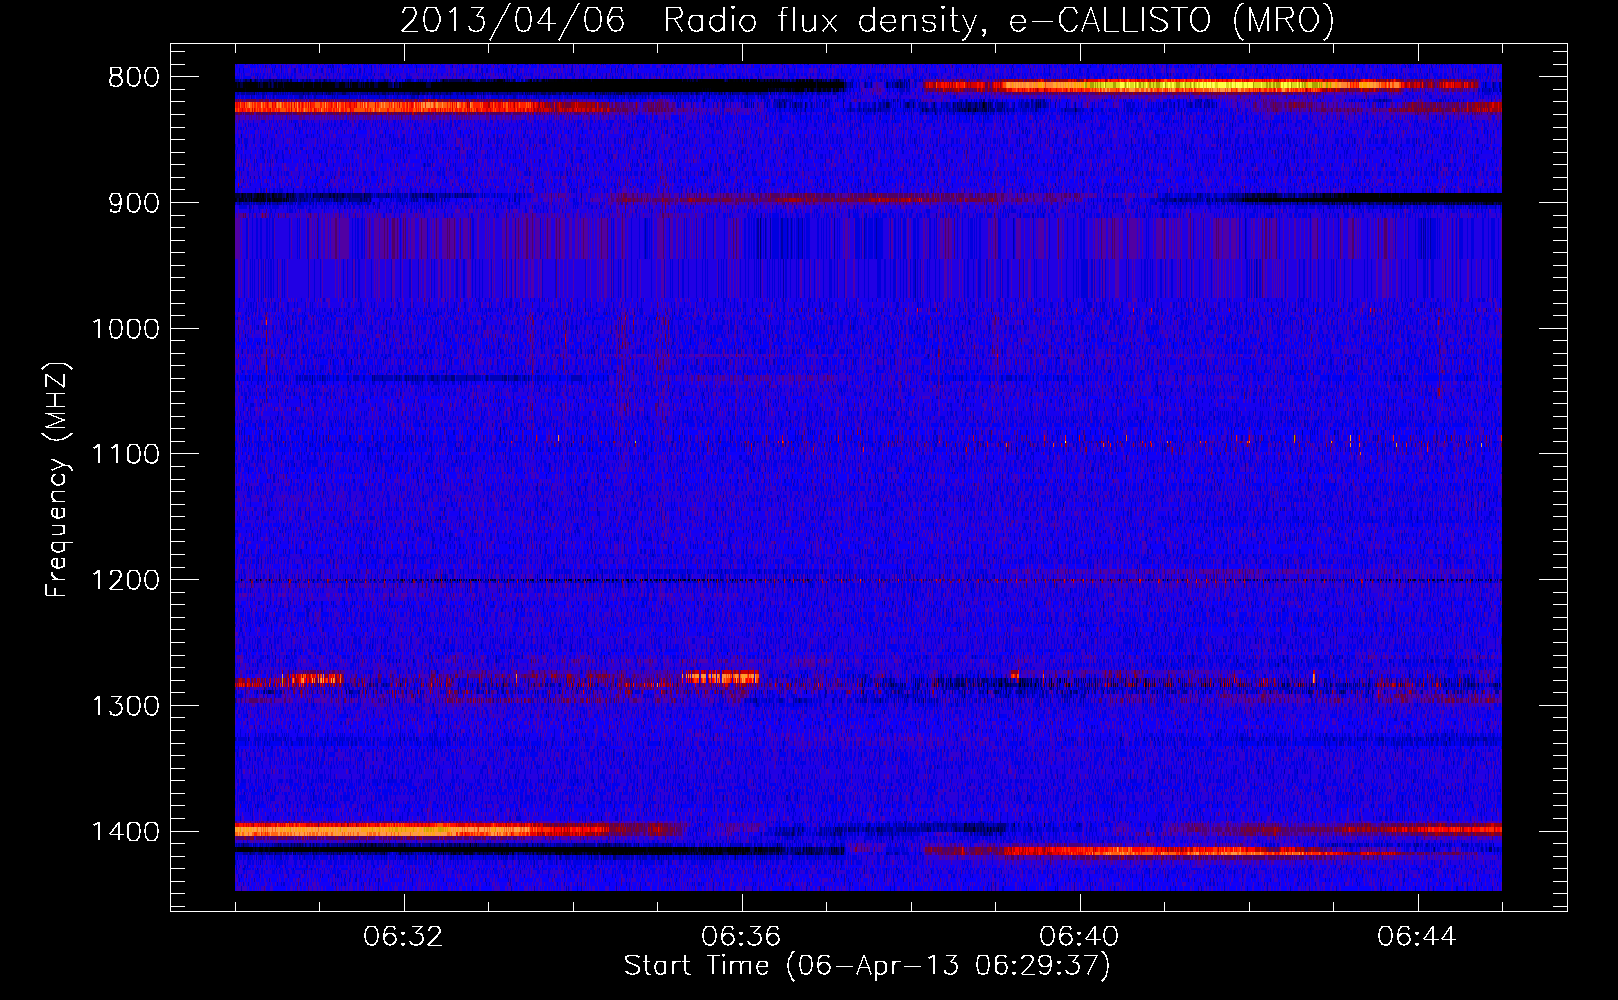
Task: Select the 1400 frequency tick label
Action: [x=125, y=832]
